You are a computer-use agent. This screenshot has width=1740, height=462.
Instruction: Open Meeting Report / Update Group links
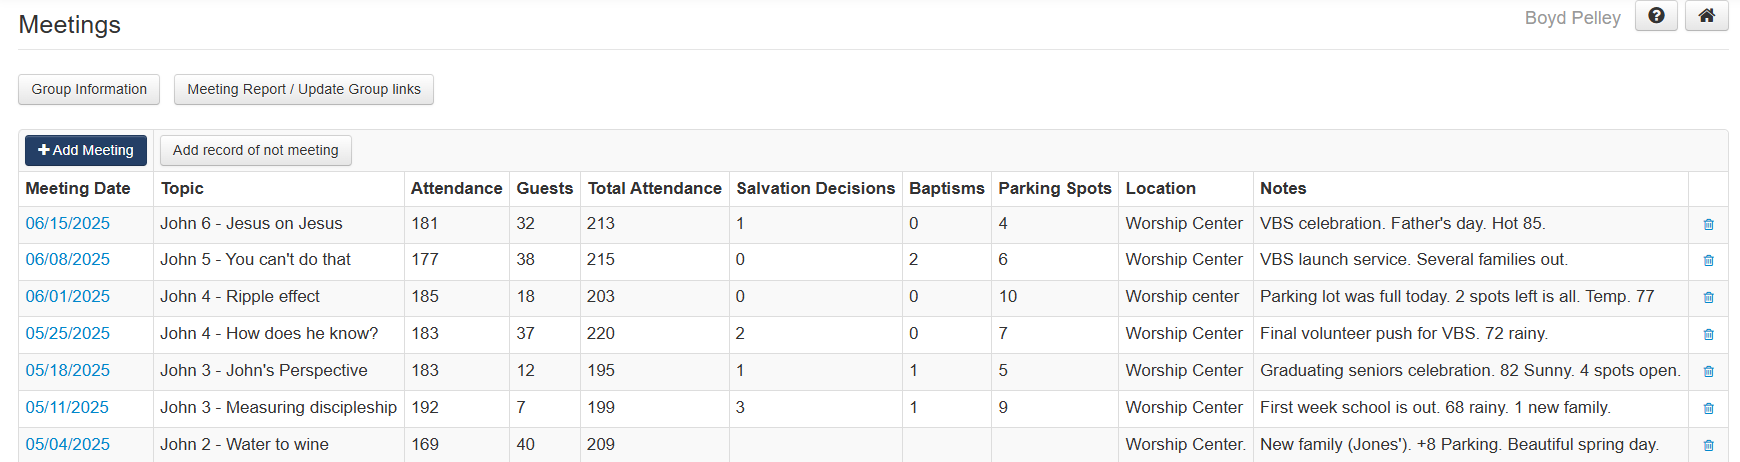[304, 89]
